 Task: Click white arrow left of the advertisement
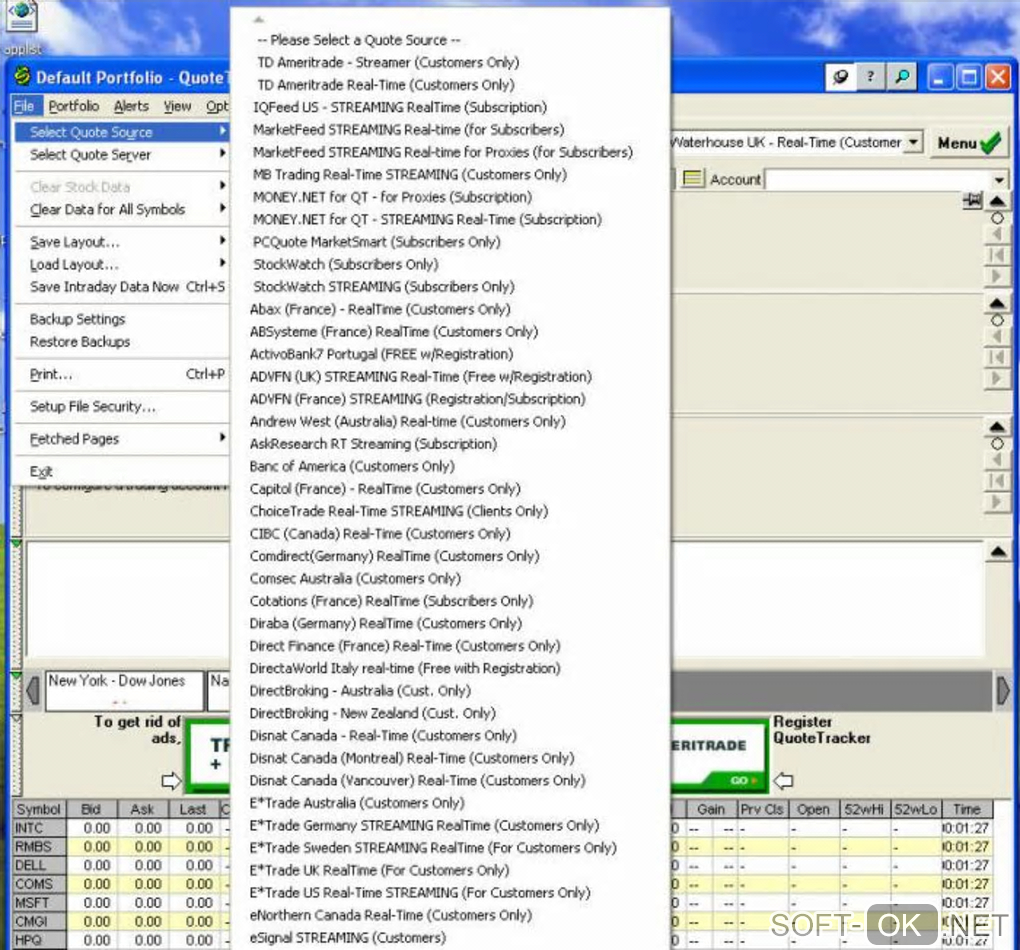point(171,780)
